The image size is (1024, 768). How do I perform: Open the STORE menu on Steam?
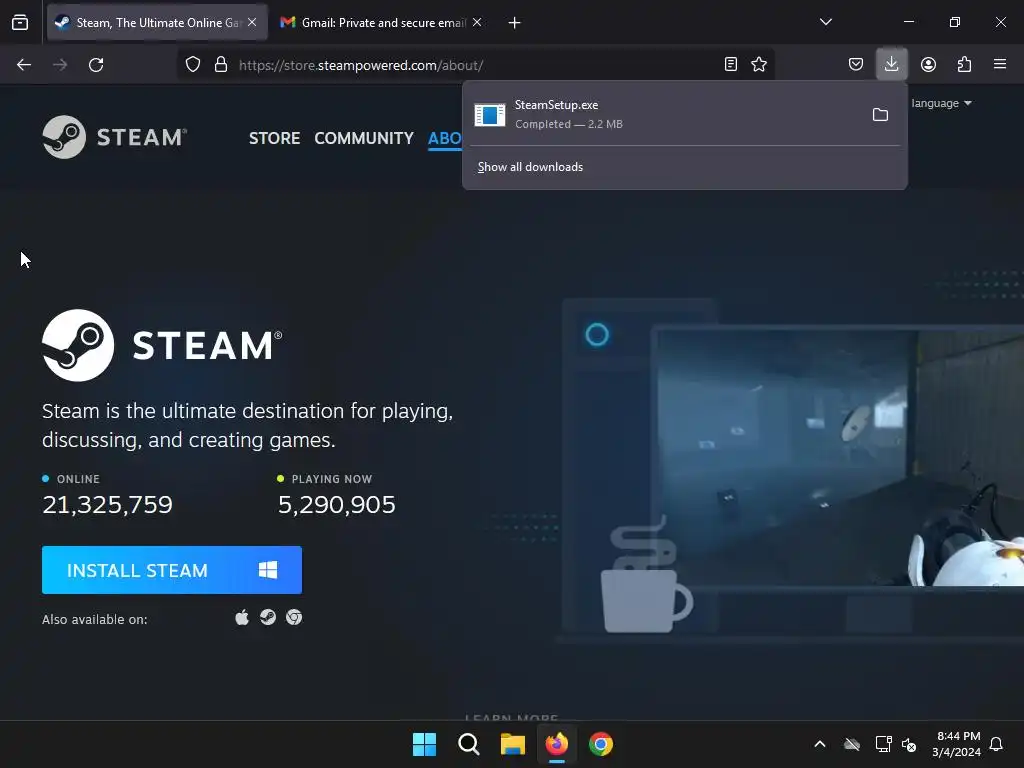274,138
